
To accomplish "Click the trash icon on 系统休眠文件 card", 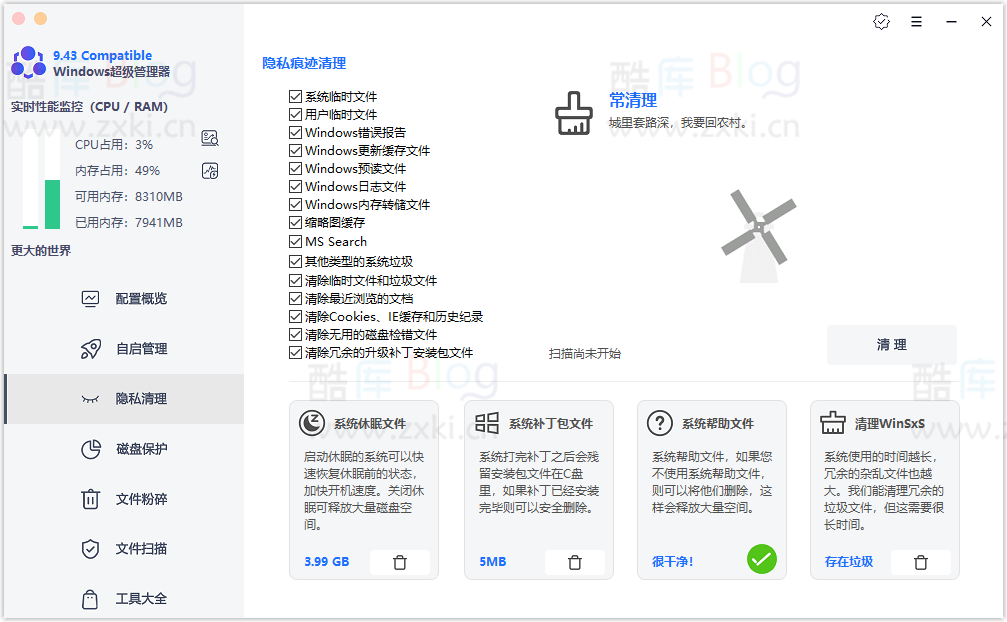I will tap(399, 562).
